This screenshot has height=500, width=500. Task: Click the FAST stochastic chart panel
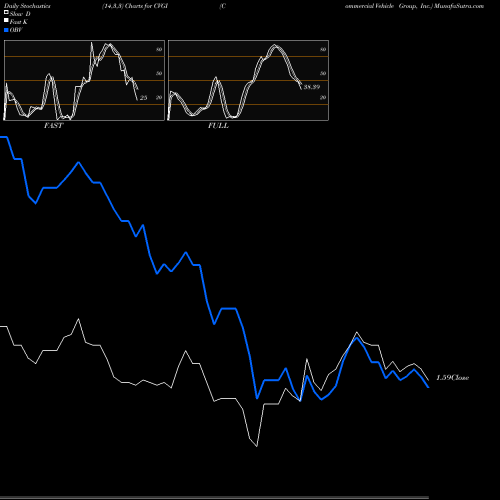point(84,80)
